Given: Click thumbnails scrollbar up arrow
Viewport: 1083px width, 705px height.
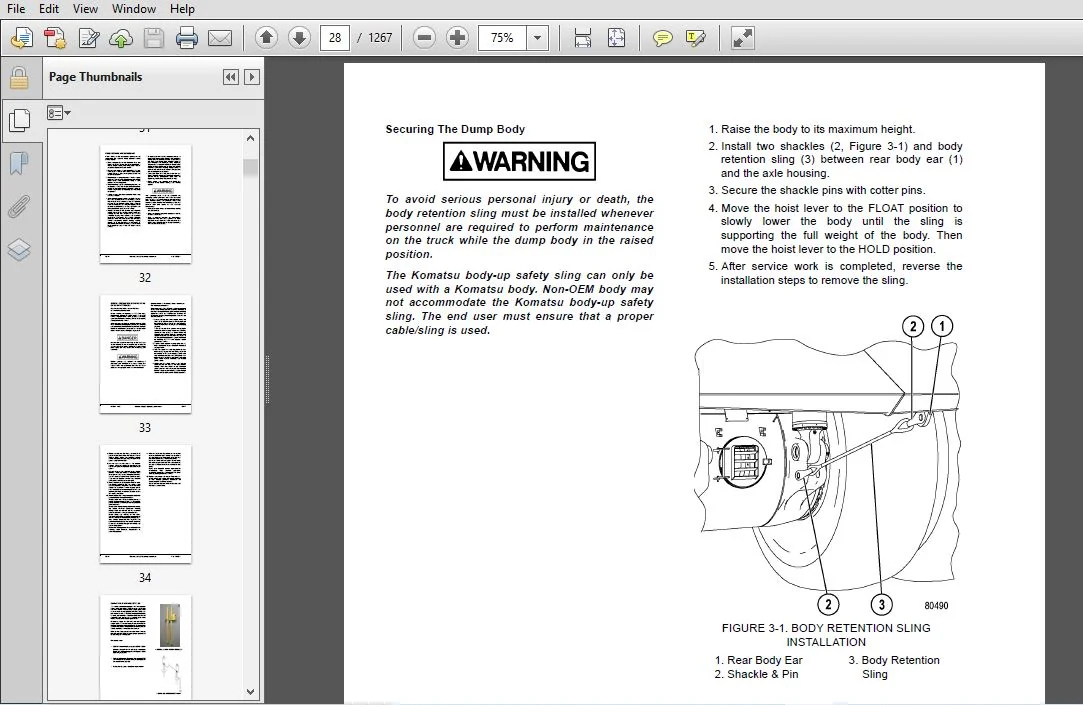Looking at the screenshot, I should [250, 138].
